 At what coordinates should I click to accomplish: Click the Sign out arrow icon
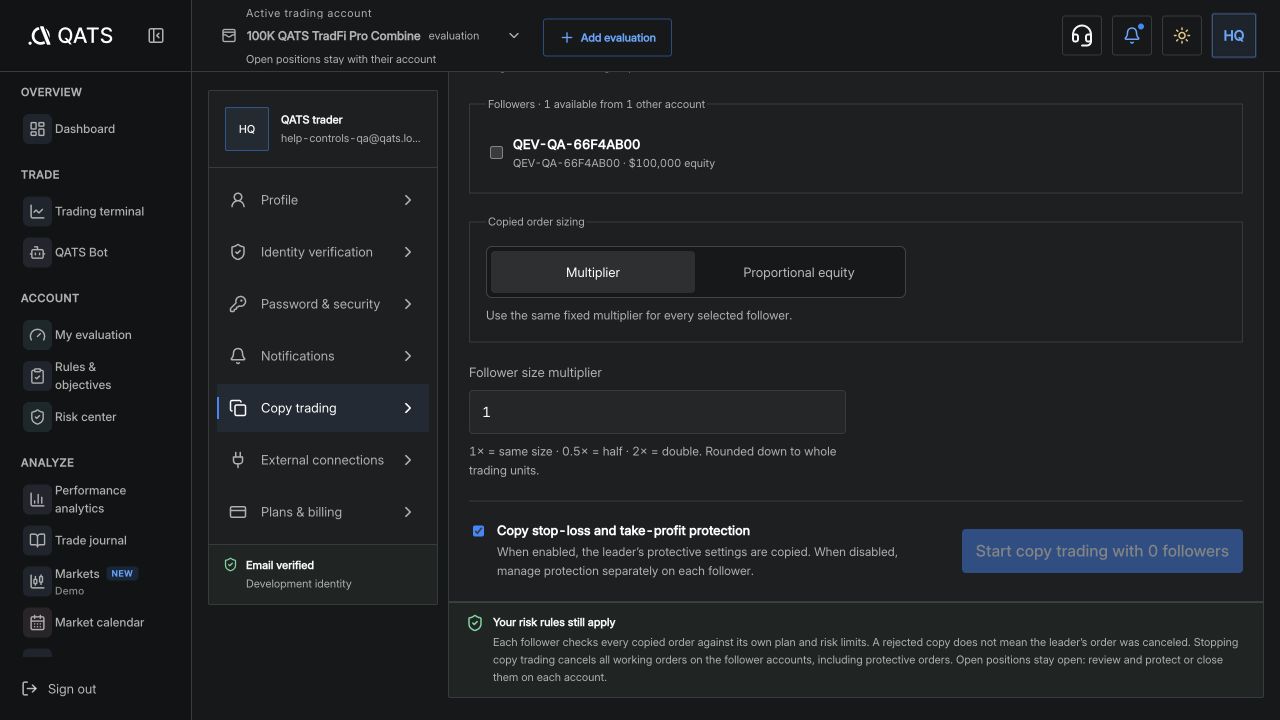click(29, 689)
